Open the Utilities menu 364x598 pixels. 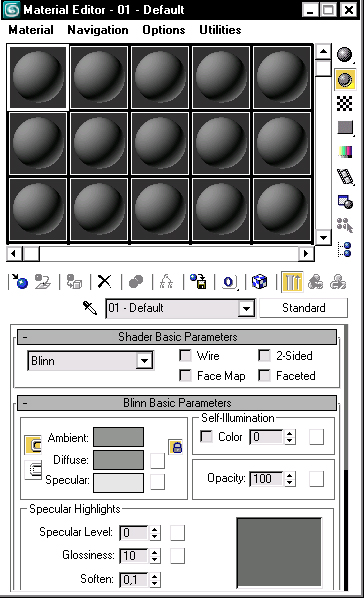point(220,30)
